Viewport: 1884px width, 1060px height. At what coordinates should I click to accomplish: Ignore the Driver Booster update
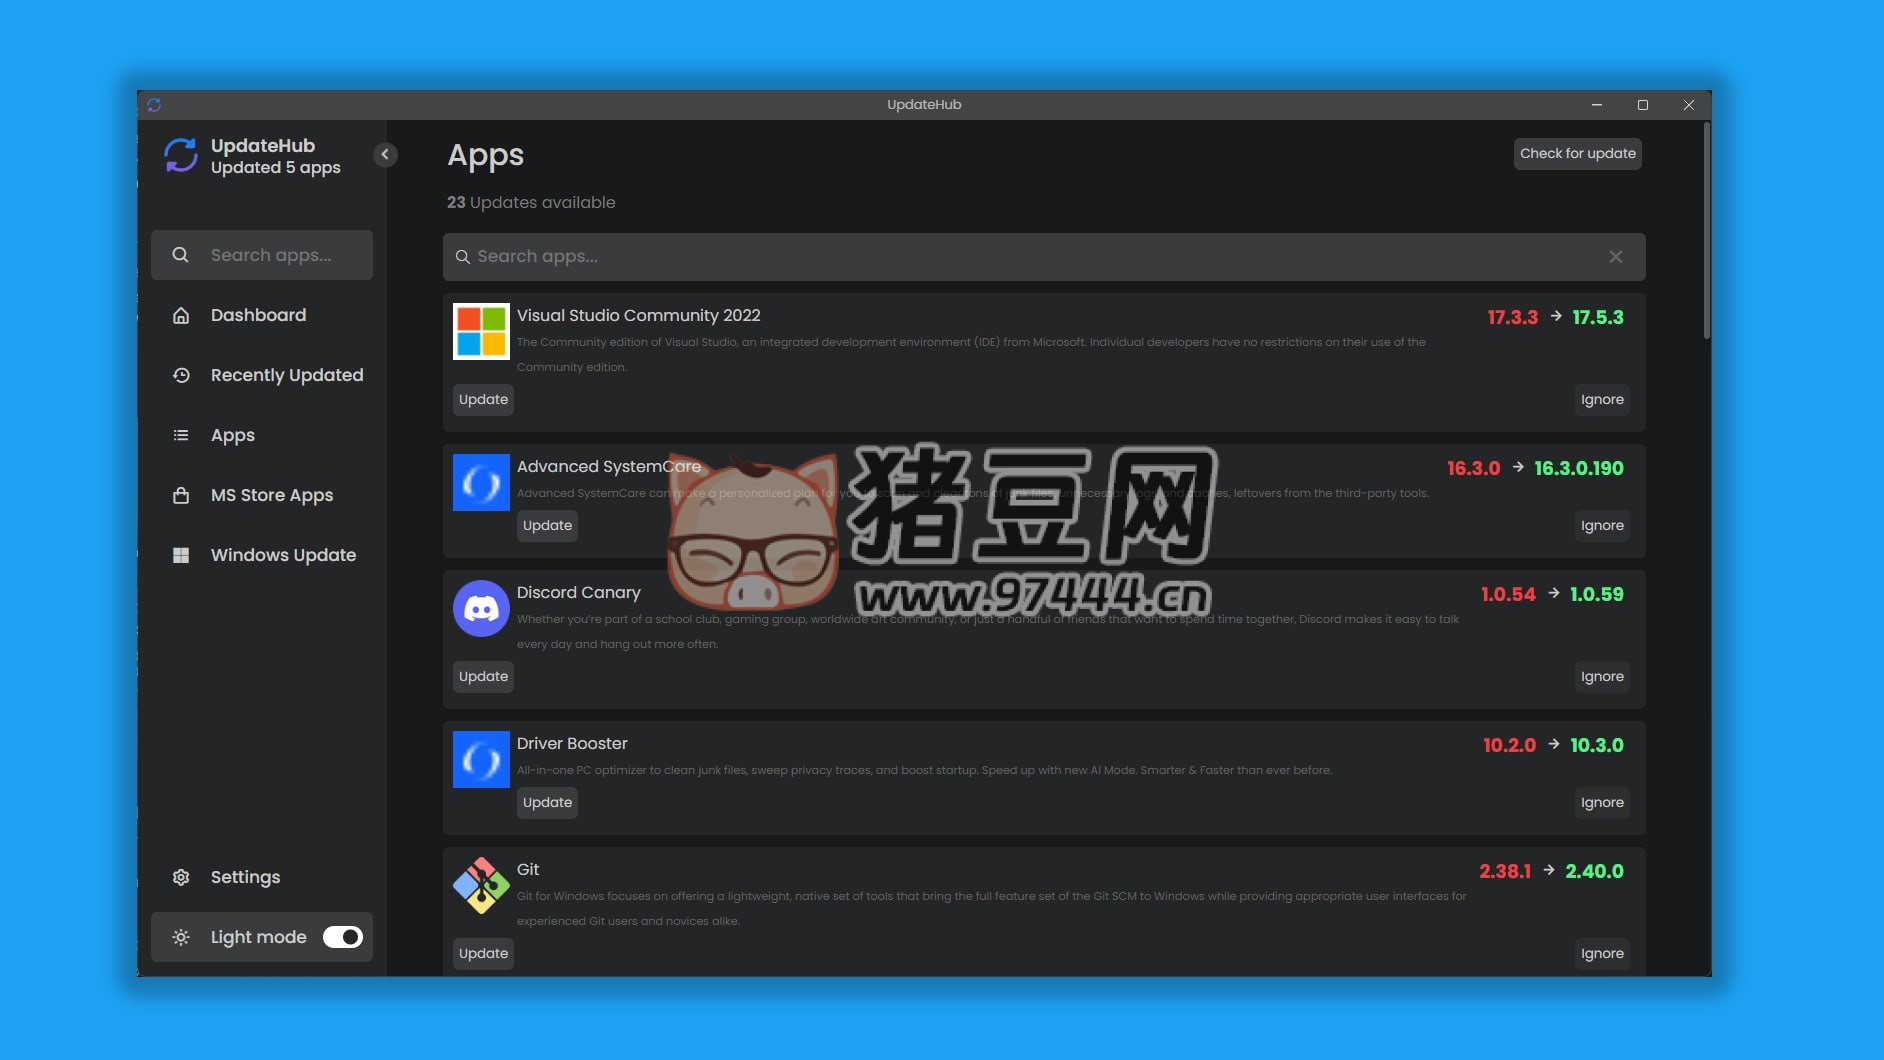(1601, 802)
